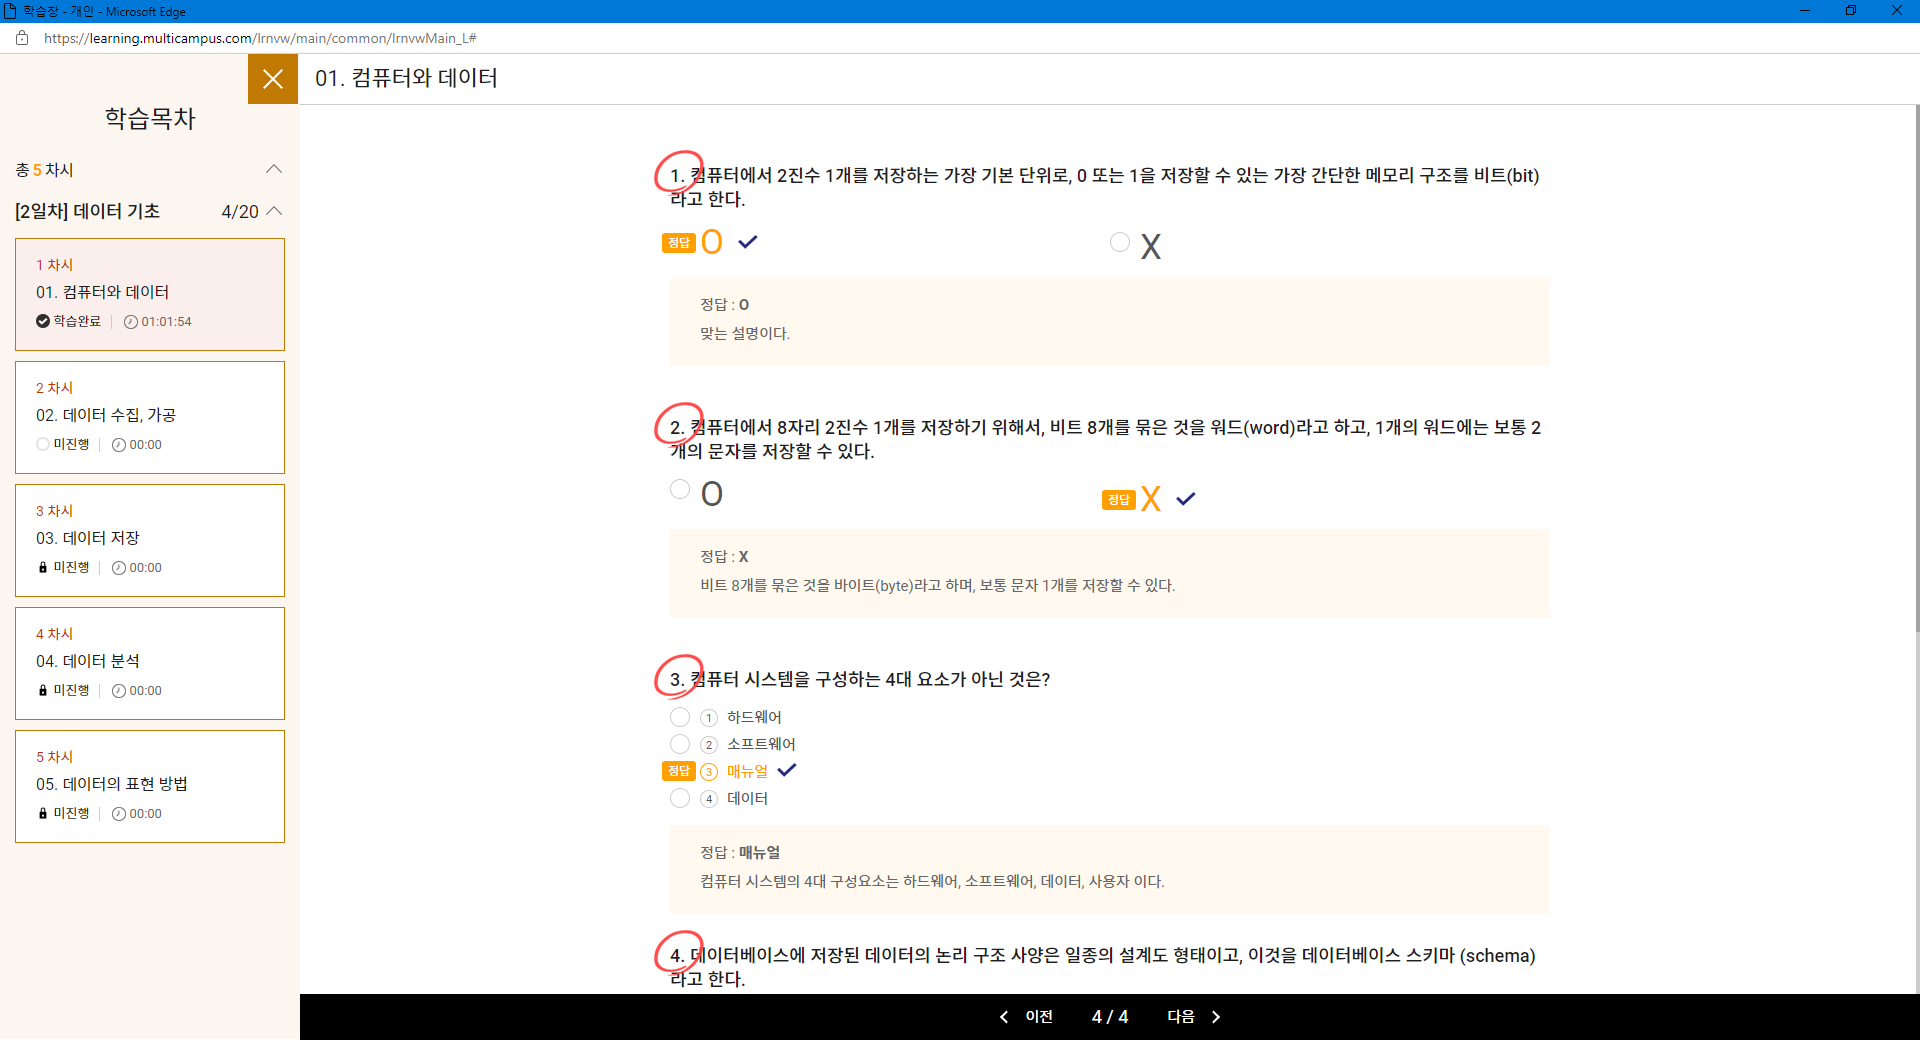Close the 학습목차 sidebar with orange X
Image resolution: width=1920 pixels, height=1040 pixels.
coord(273,79)
